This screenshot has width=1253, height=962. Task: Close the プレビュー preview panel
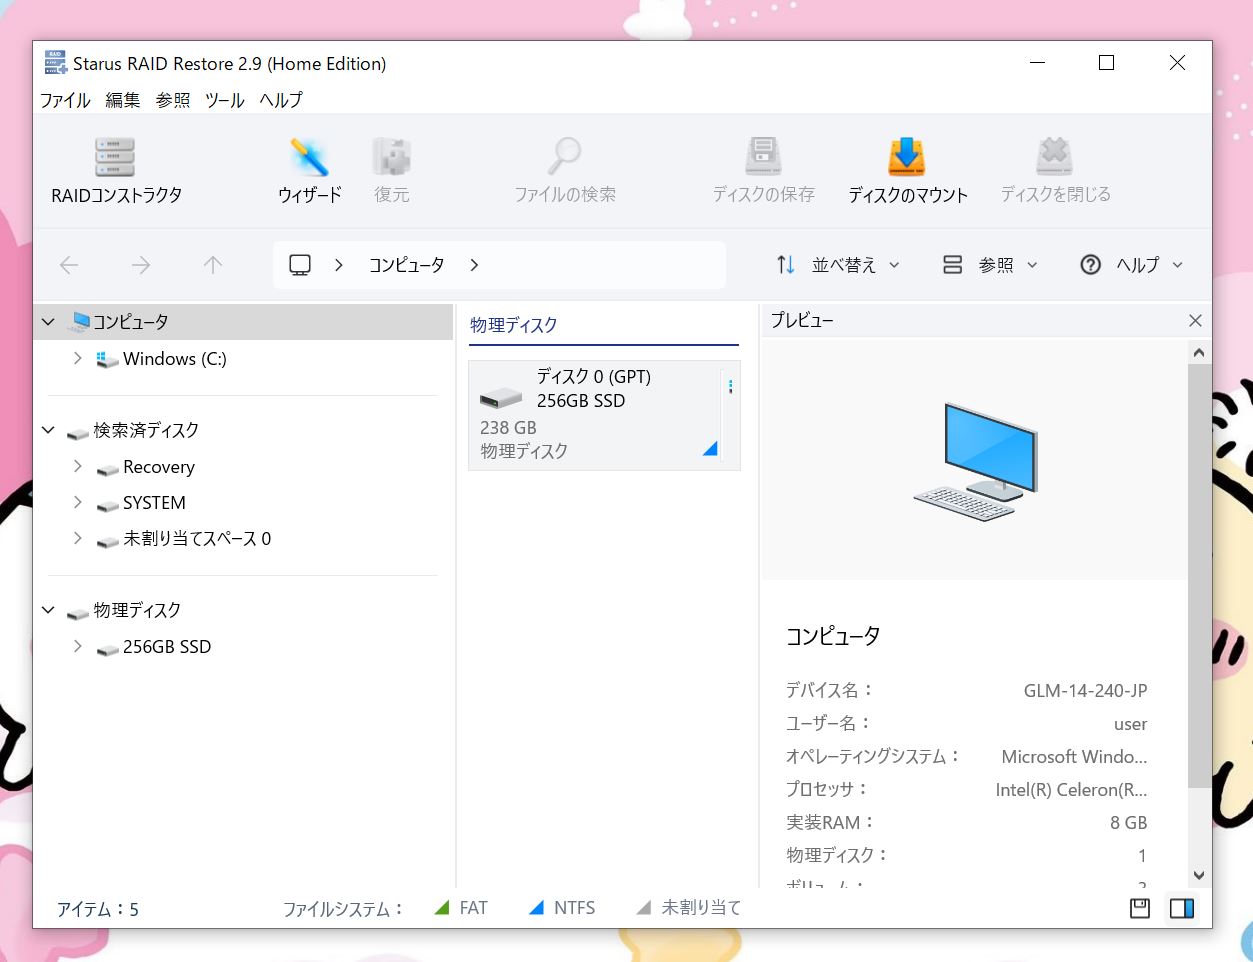(x=1195, y=321)
